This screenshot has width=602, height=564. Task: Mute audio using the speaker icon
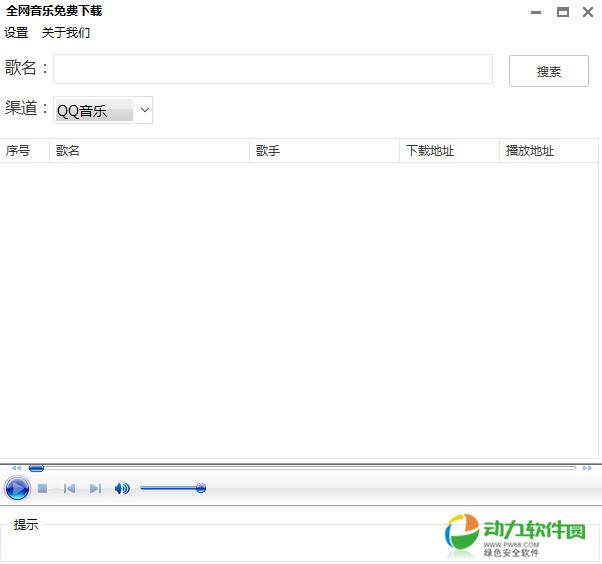click(122, 488)
